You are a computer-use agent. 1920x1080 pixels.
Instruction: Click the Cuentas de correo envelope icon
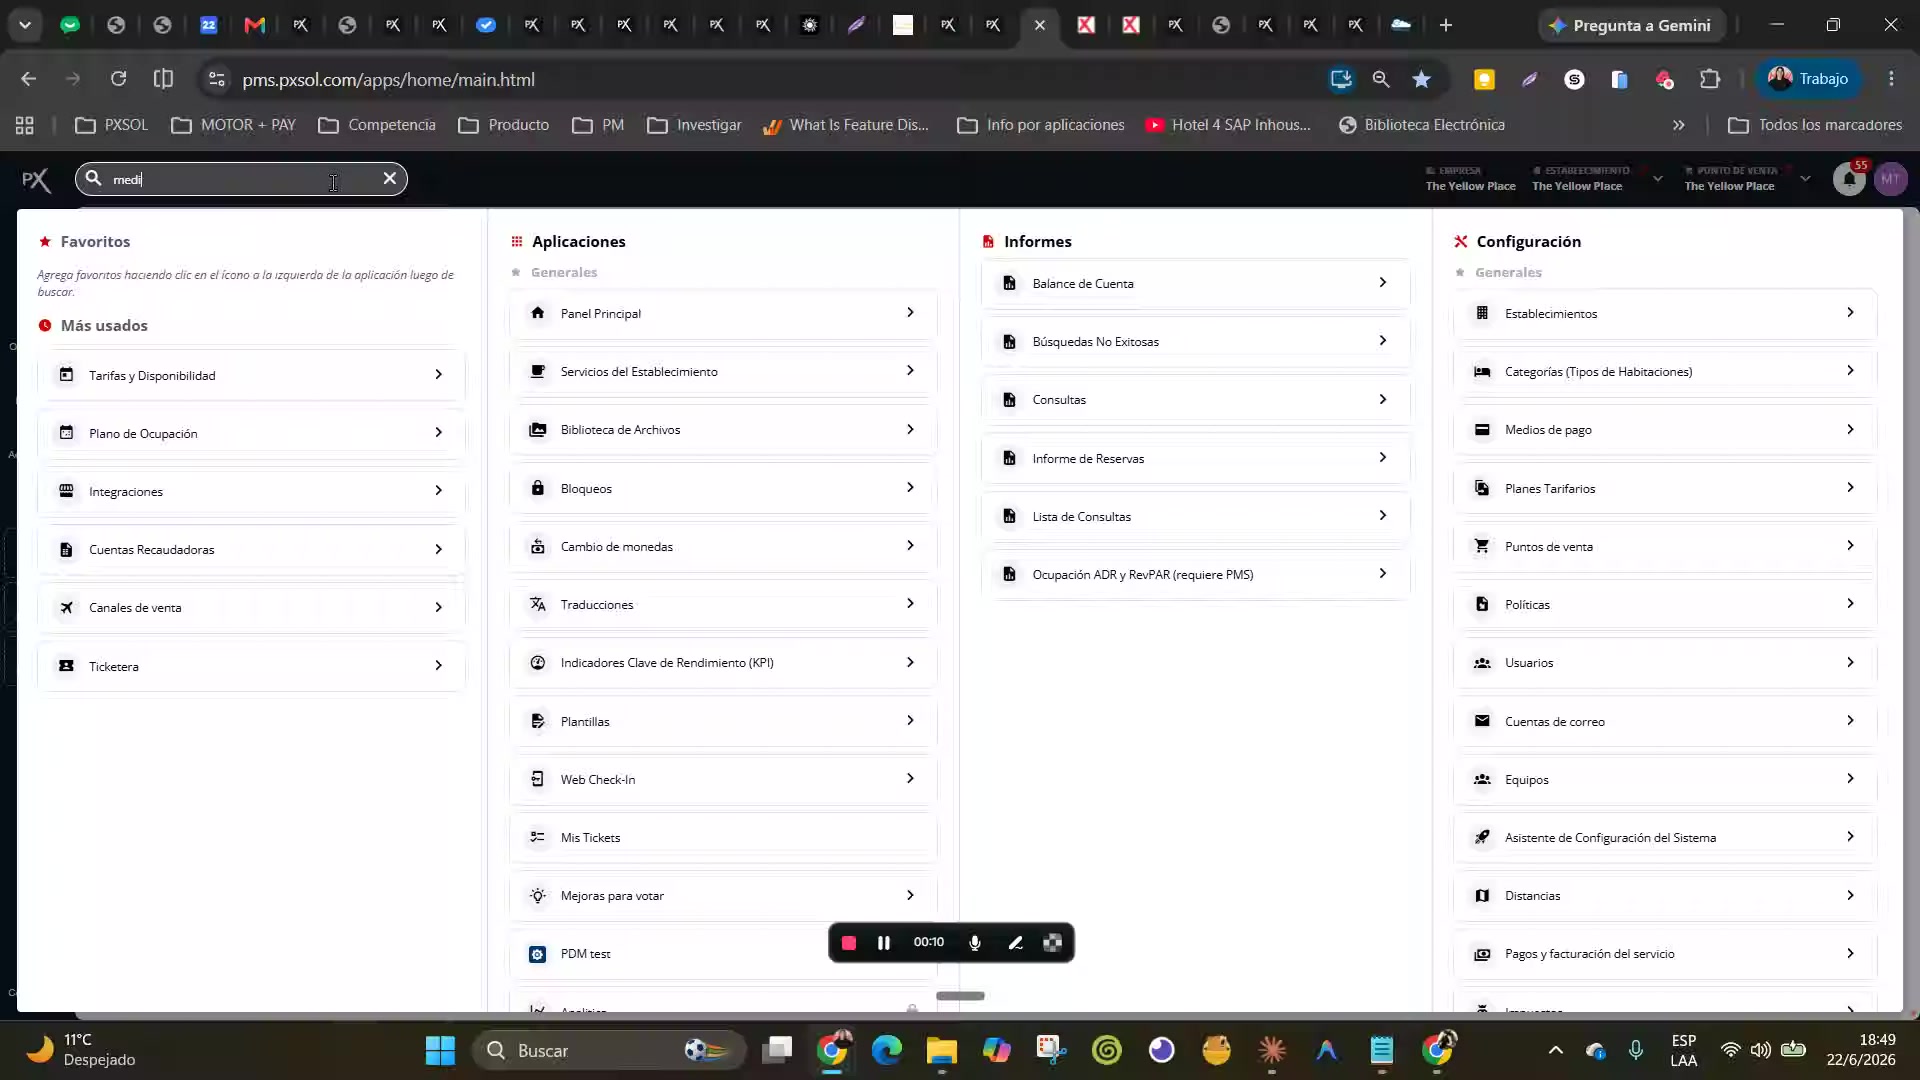tap(1482, 721)
